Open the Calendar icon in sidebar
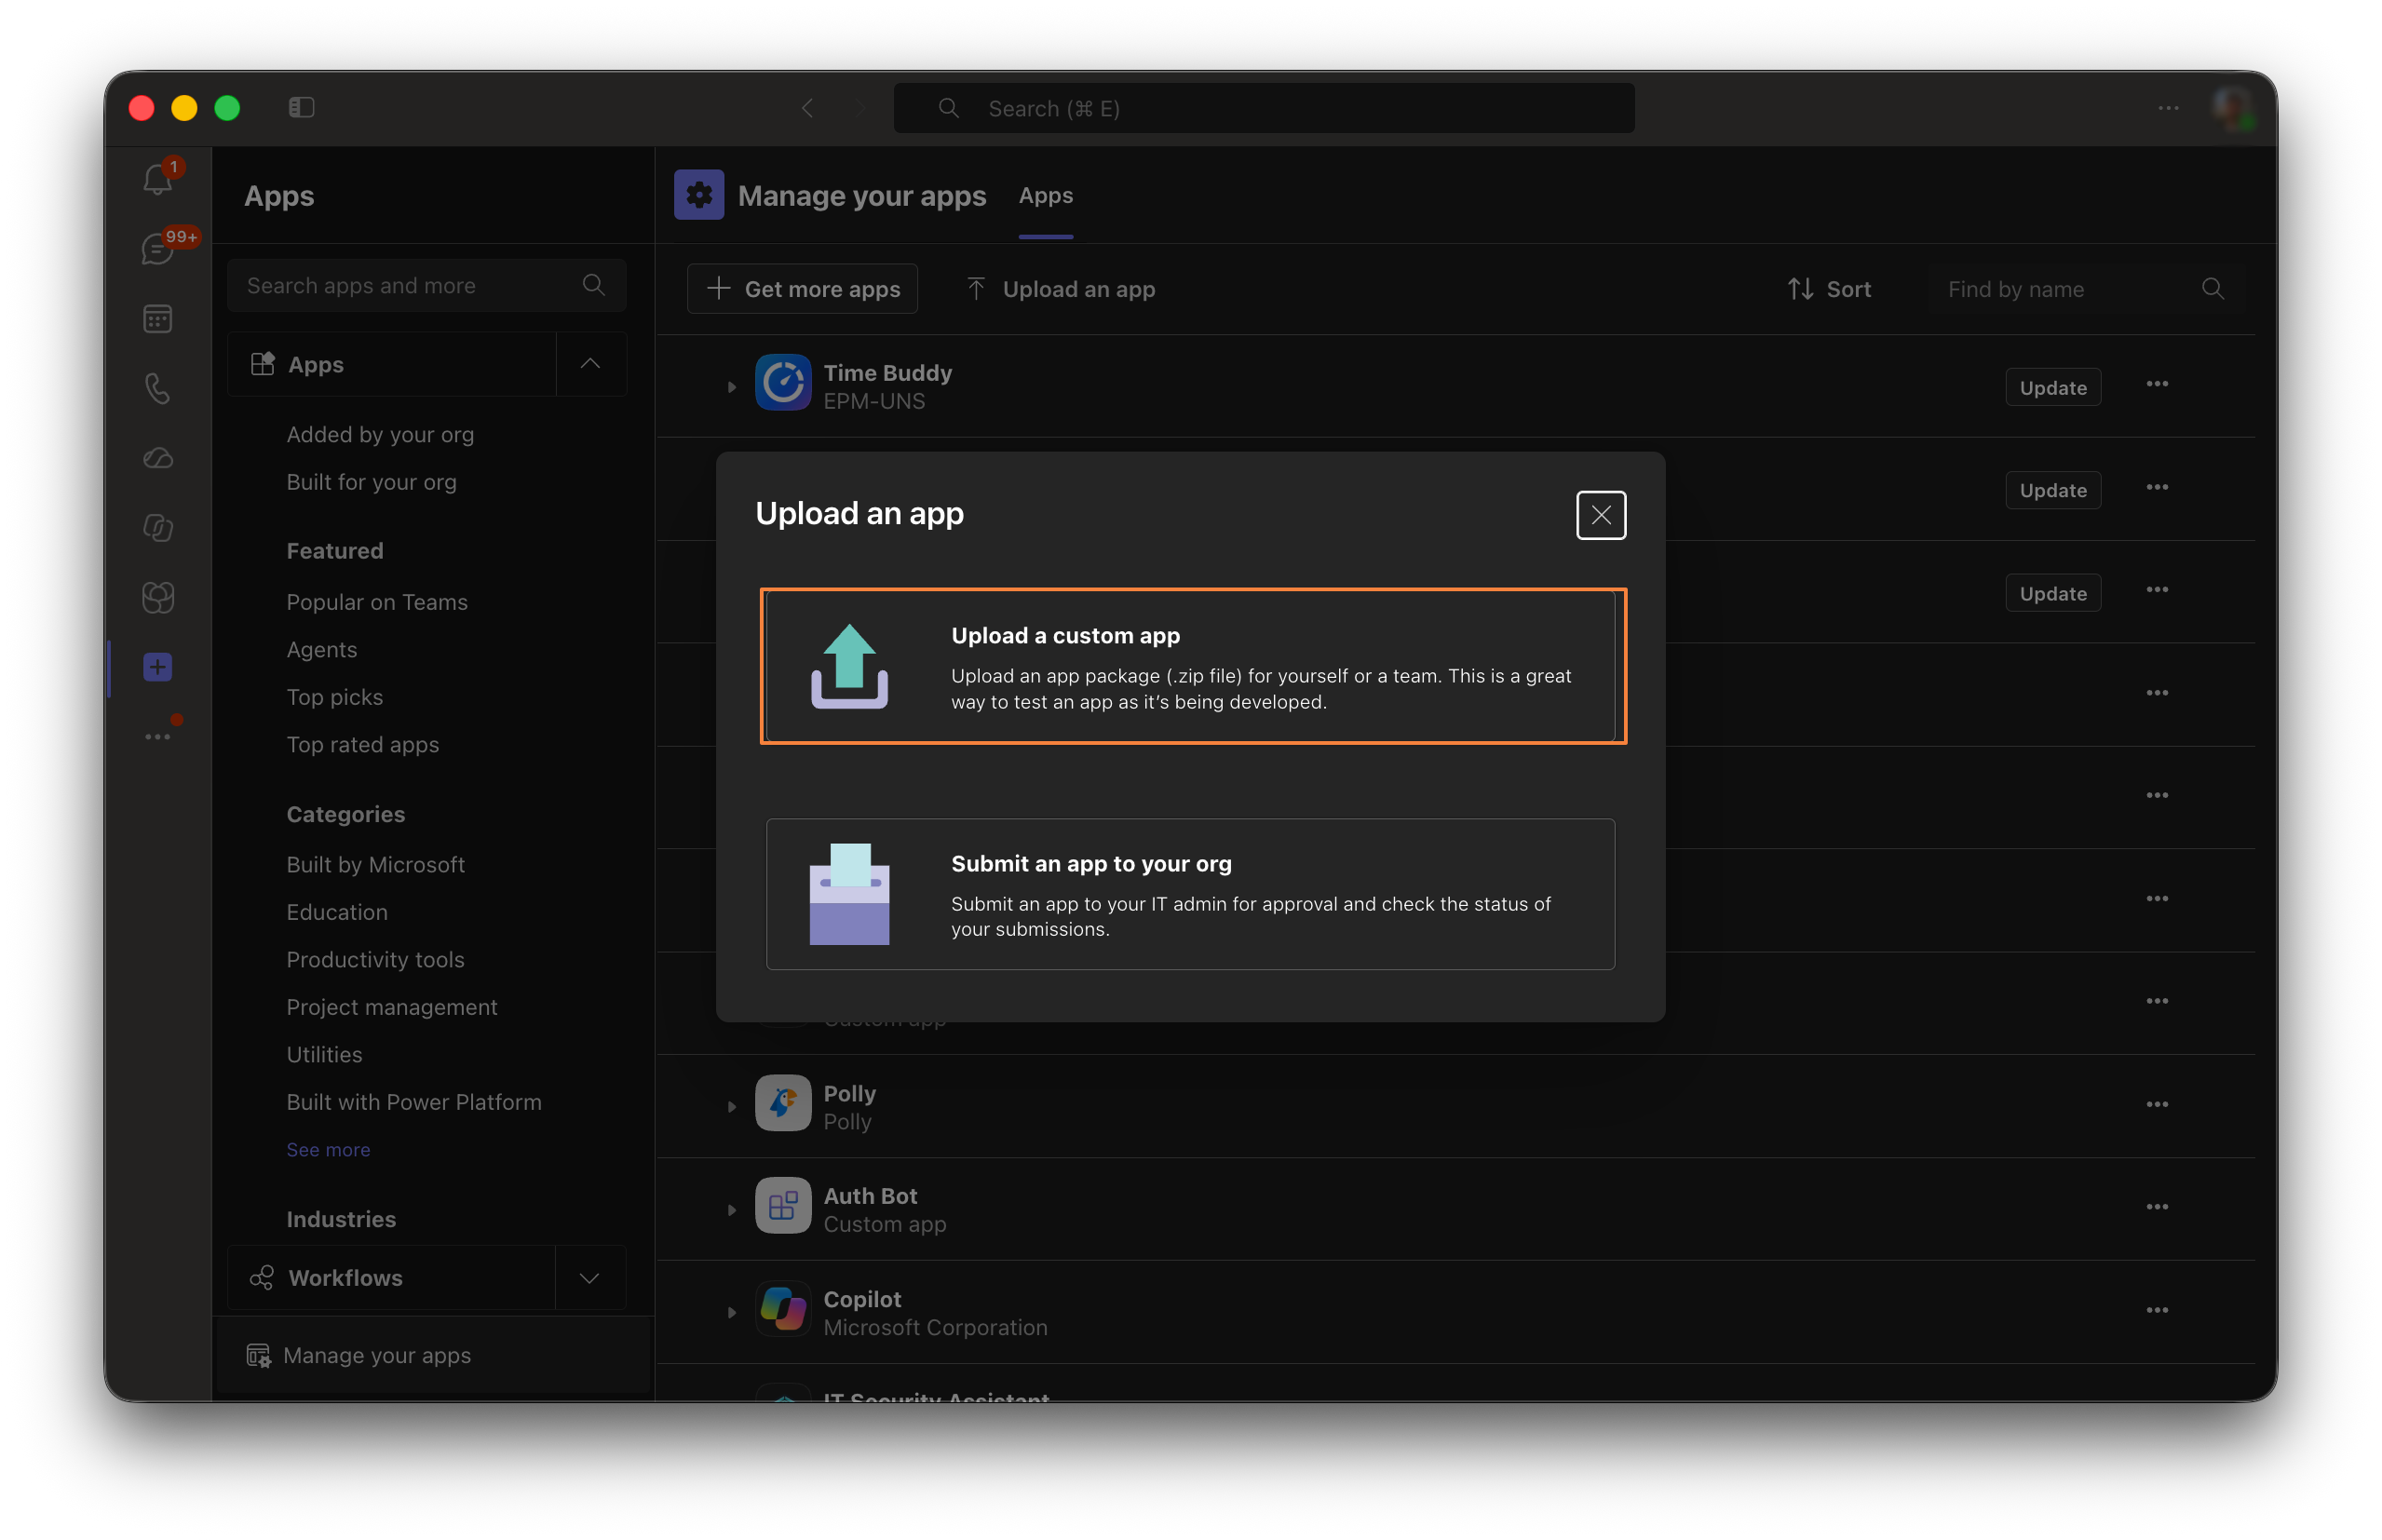The width and height of the screenshot is (2382, 1540). (158, 318)
